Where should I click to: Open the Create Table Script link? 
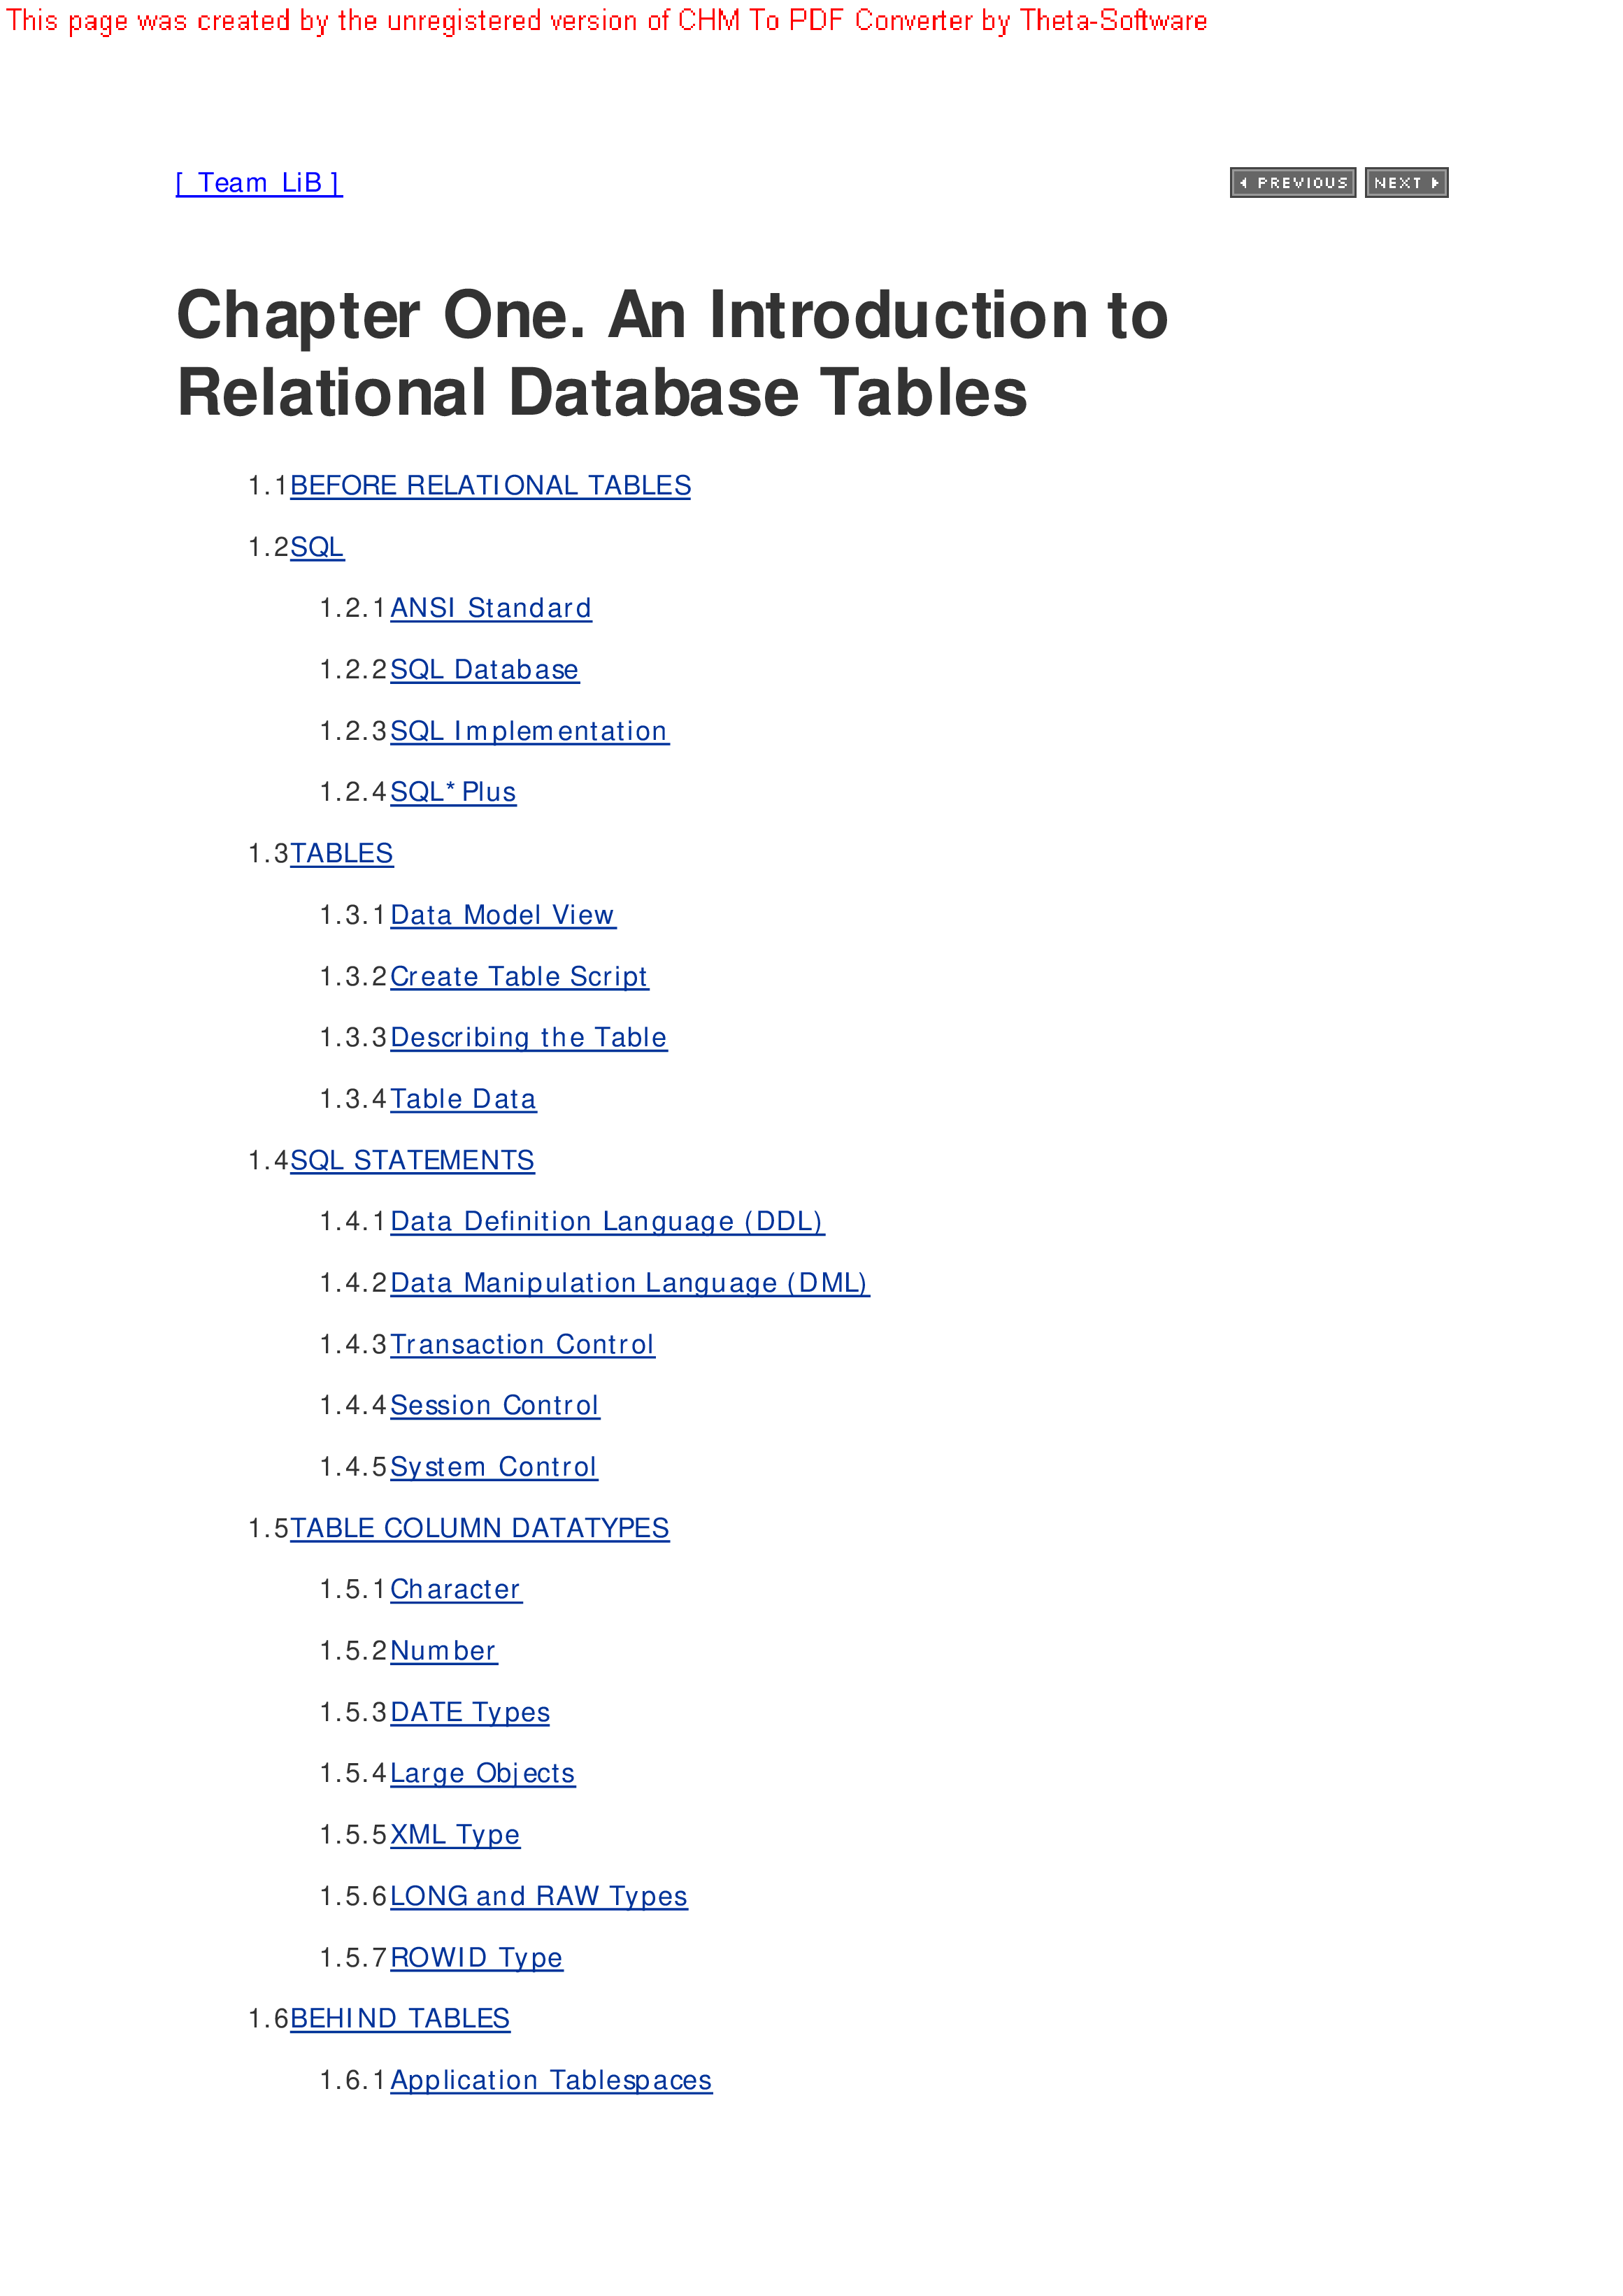(x=518, y=976)
